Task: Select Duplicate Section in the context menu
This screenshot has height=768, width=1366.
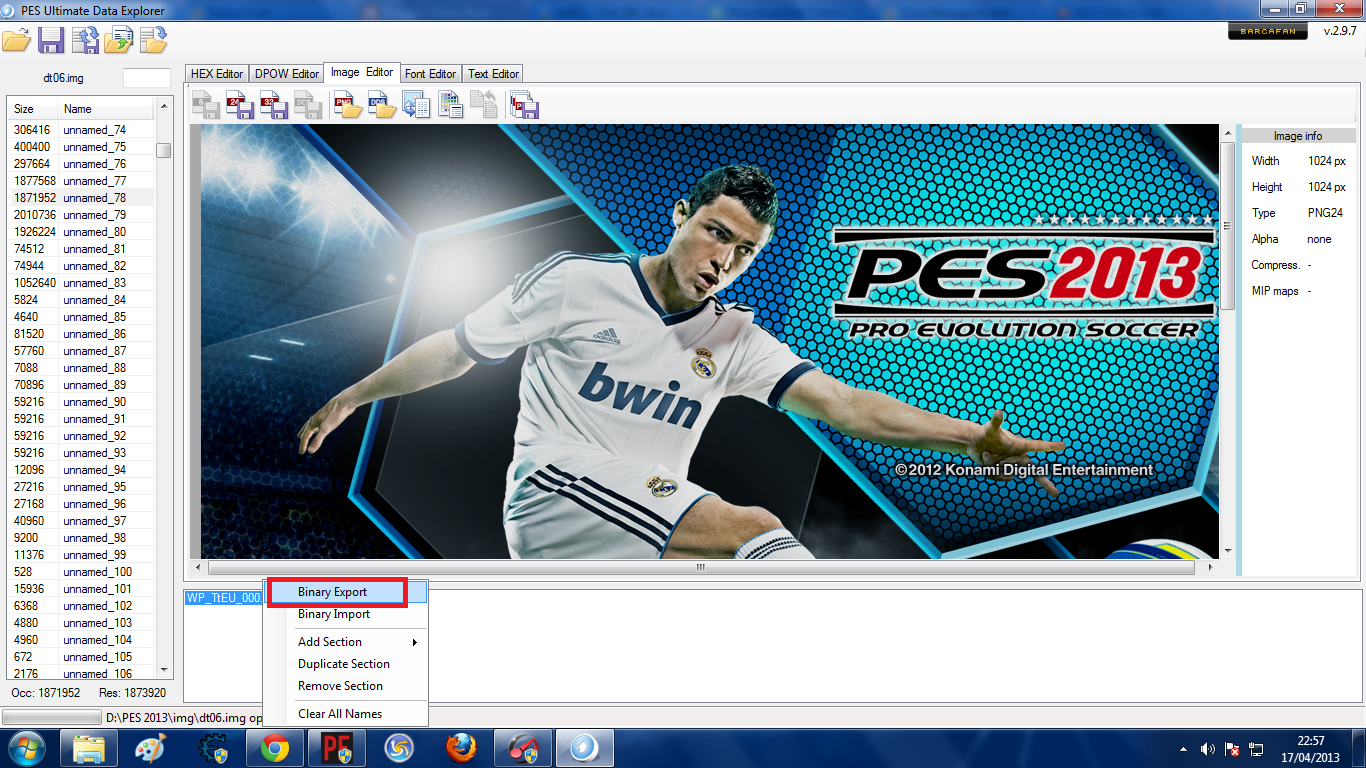Action: pos(345,664)
